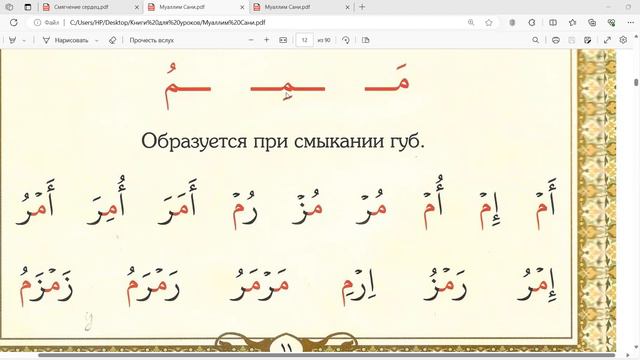640x360 pixels.
Task: Save the PDF file
Action: [572, 40]
